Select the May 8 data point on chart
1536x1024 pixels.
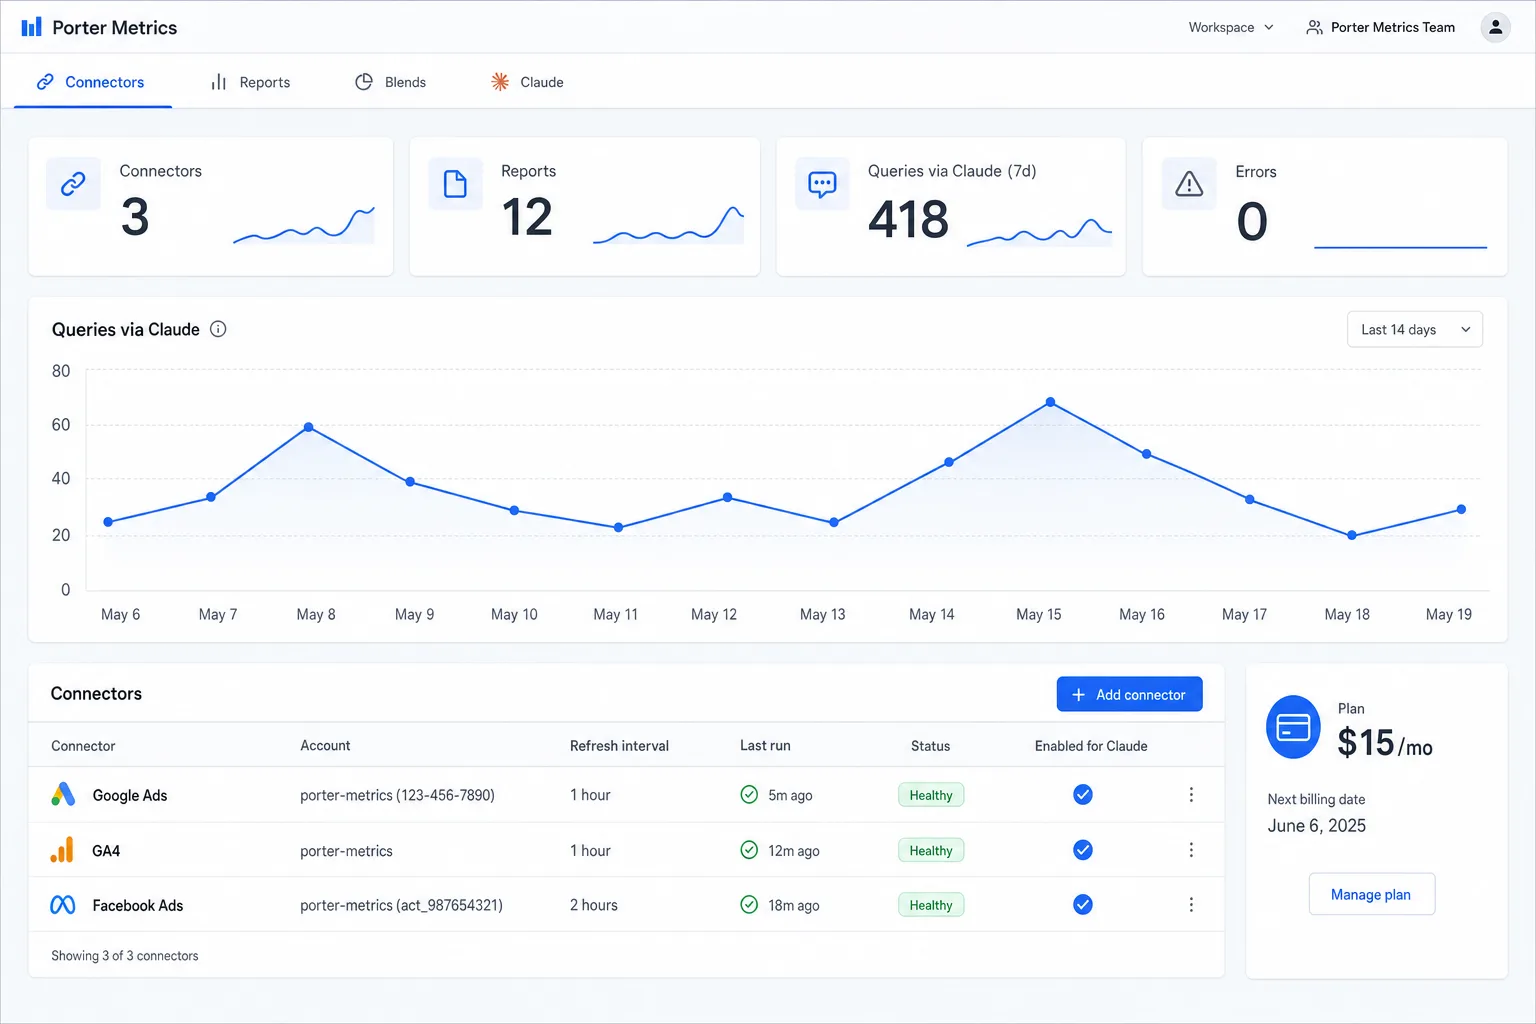point(309,427)
